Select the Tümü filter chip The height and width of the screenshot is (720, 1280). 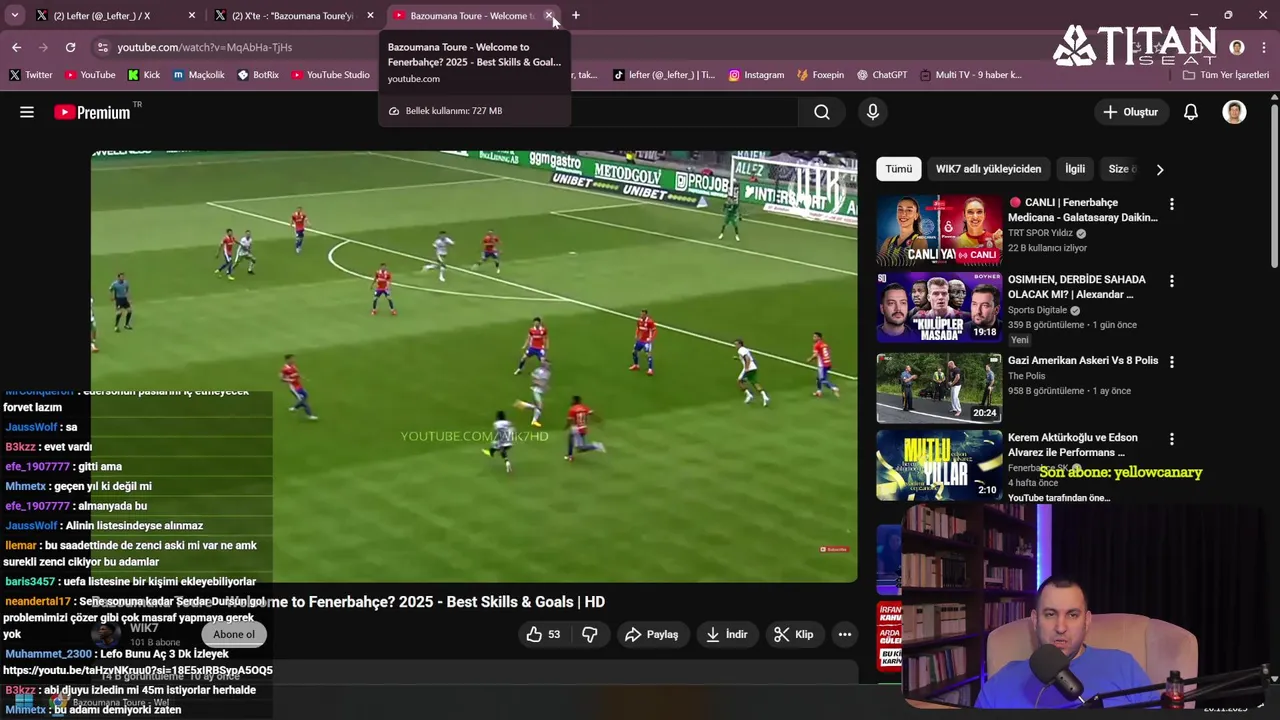click(x=898, y=169)
